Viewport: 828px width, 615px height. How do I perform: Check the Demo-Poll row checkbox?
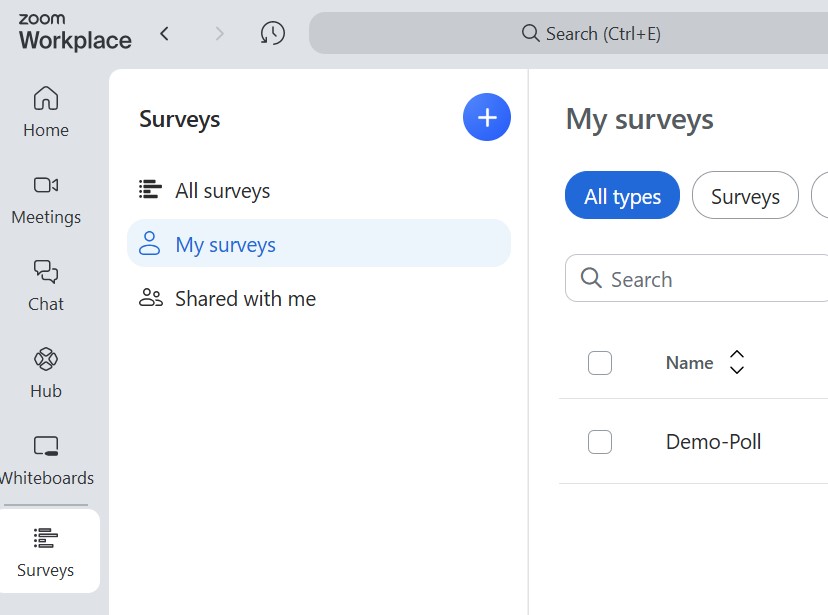[600, 442]
